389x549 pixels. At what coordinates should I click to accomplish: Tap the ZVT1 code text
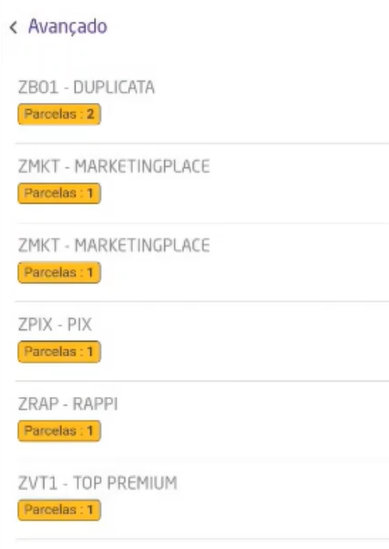[37, 483]
